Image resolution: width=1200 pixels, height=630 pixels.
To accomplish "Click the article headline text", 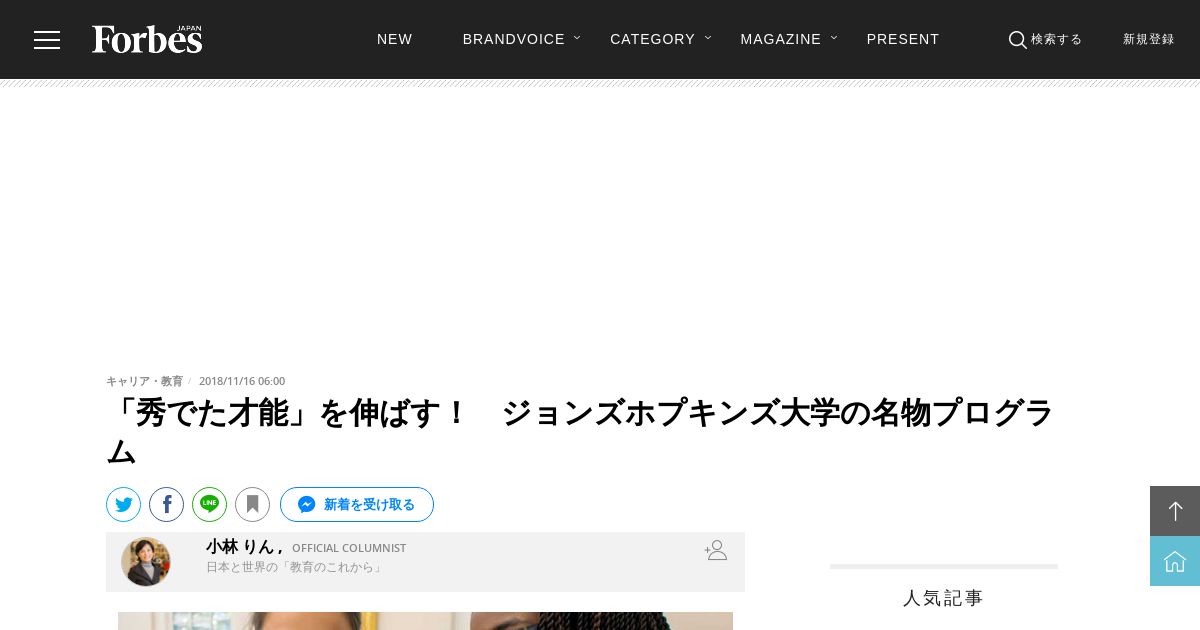I will [580, 432].
